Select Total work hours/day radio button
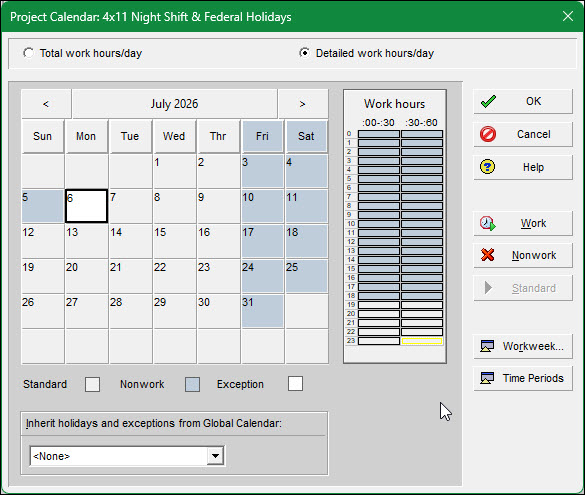This screenshot has width=585, height=495. (x=28, y=53)
